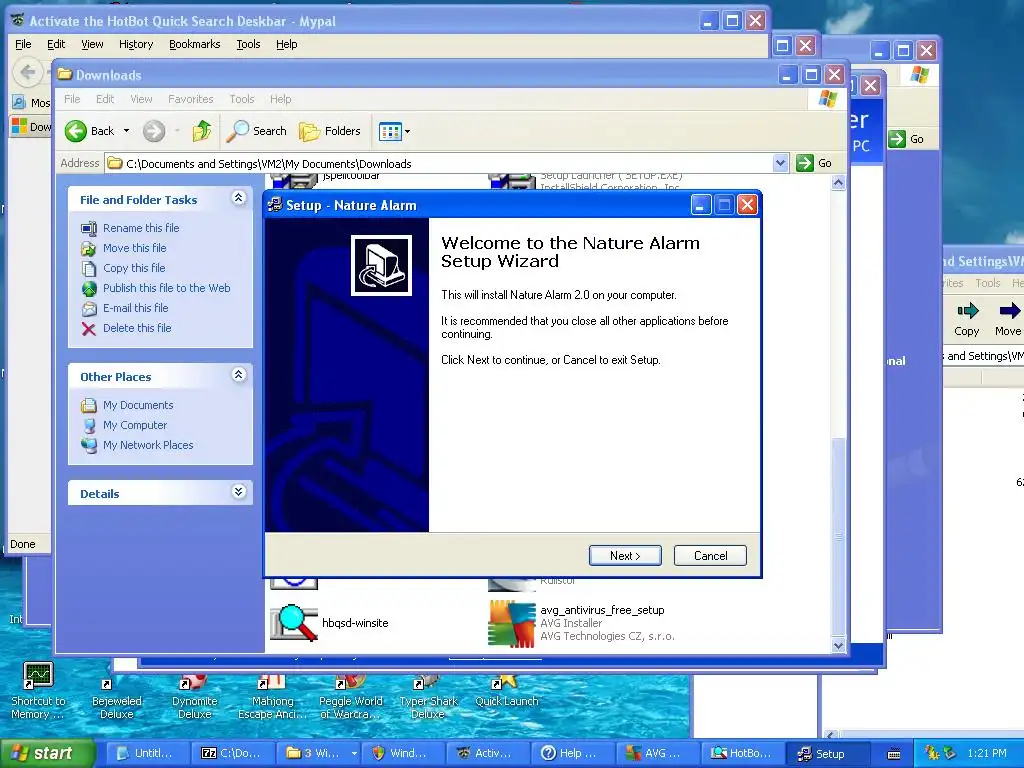Select Mahjong Escape desktop shortcut

[x=272, y=698]
